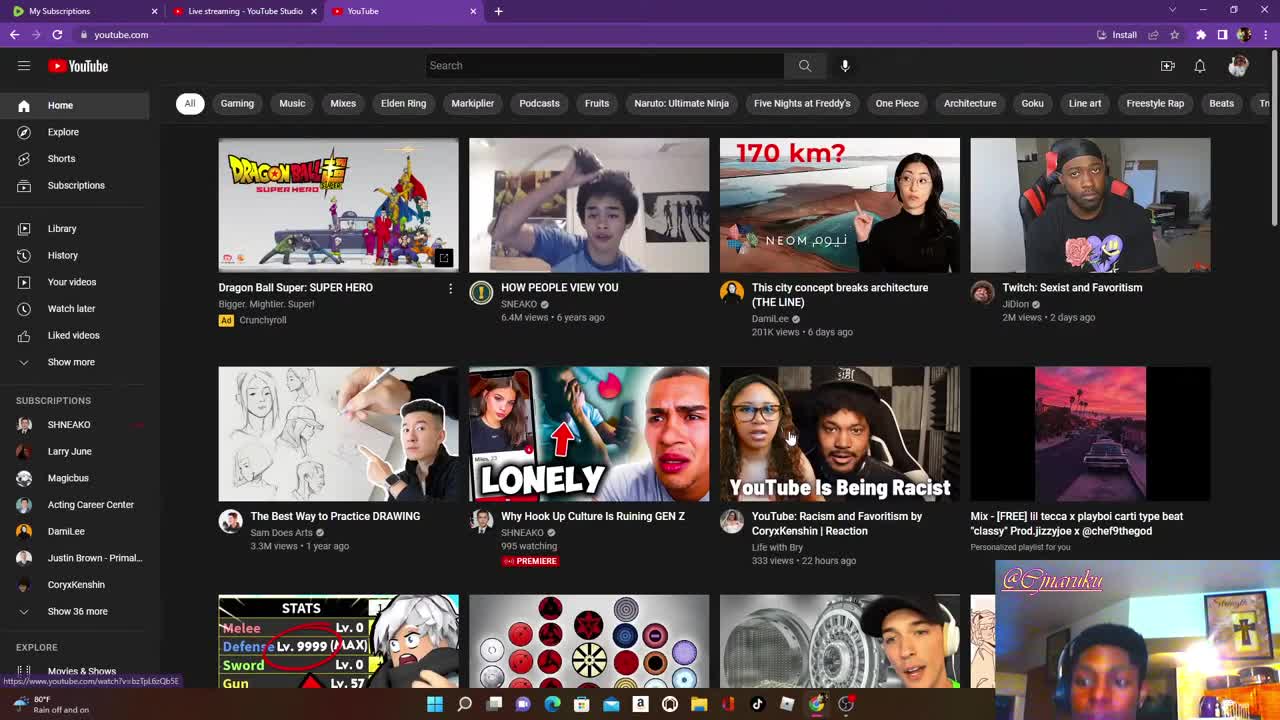Open CoryxKenshin subscription in sidebar

pos(75,585)
